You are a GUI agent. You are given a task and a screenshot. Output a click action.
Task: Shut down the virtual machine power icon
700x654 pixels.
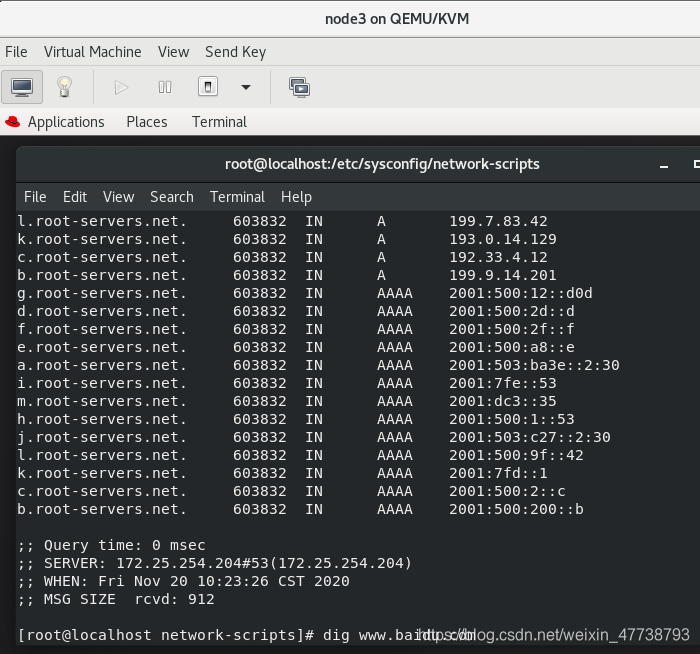[x=208, y=87]
